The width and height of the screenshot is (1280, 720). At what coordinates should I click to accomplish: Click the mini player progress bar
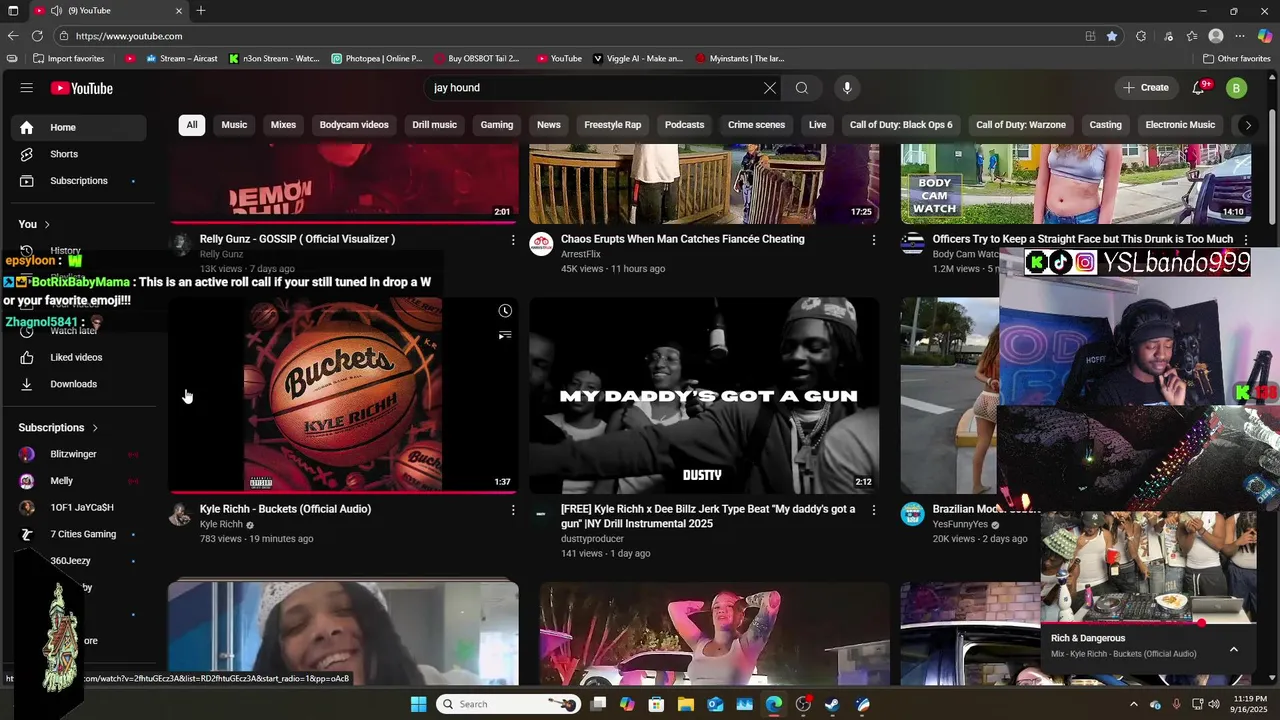(1148, 623)
